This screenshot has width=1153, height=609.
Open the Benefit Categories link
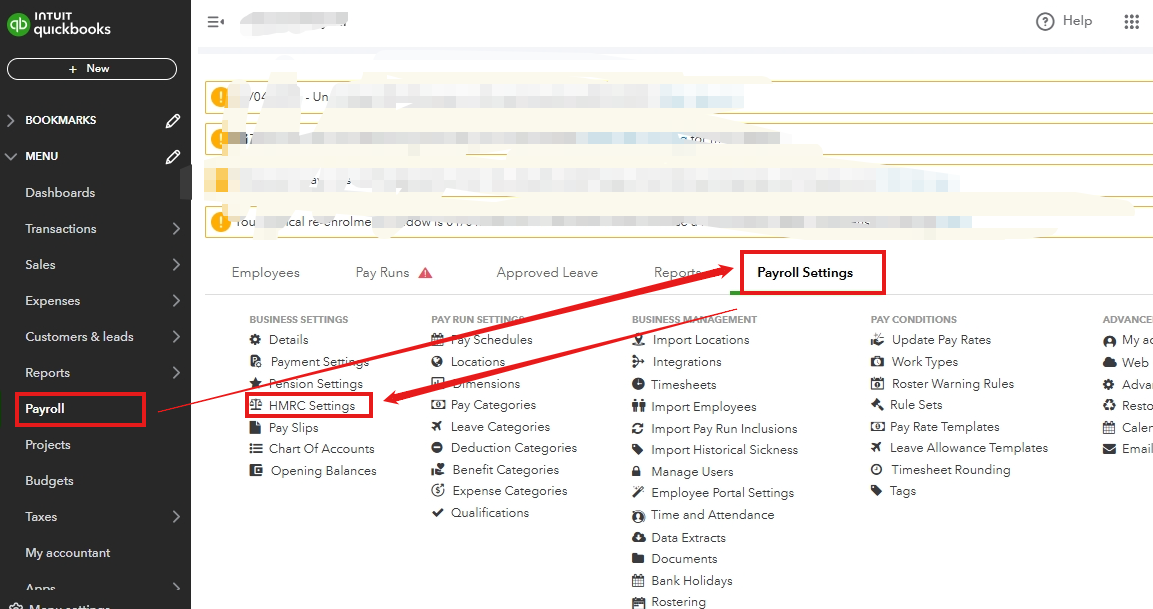(x=506, y=470)
